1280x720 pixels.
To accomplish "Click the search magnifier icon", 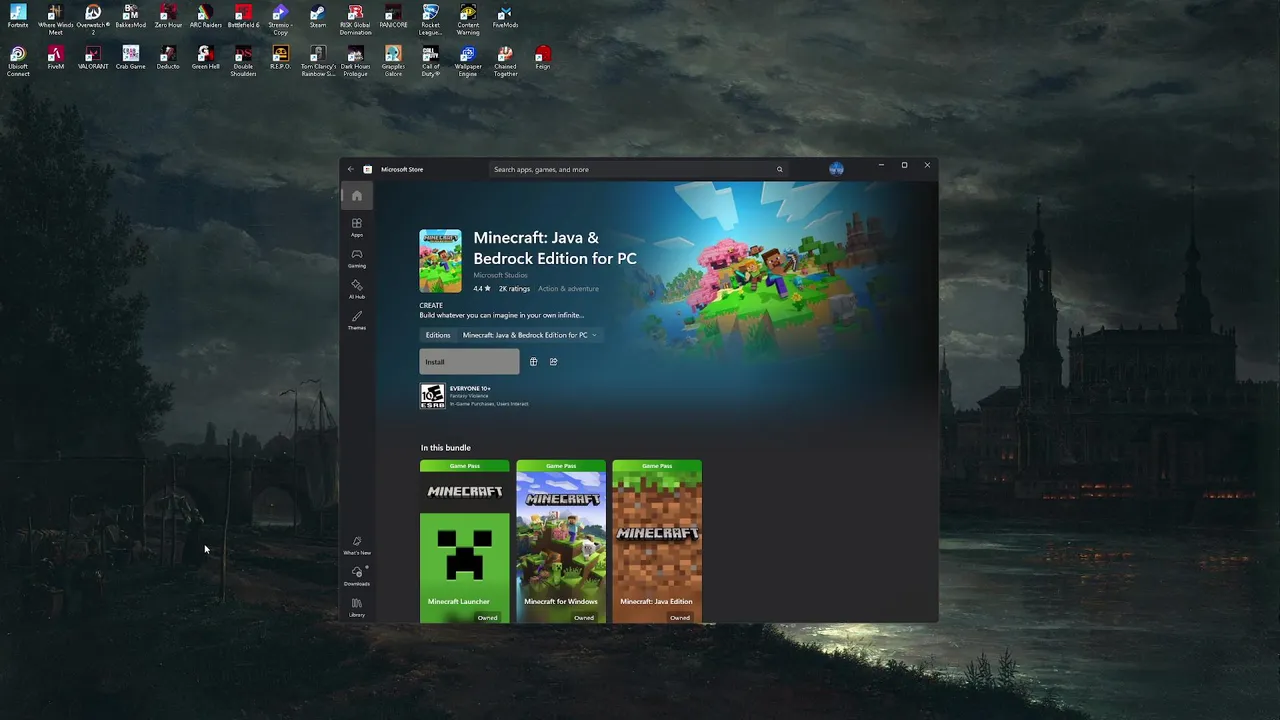I will click(780, 169).
